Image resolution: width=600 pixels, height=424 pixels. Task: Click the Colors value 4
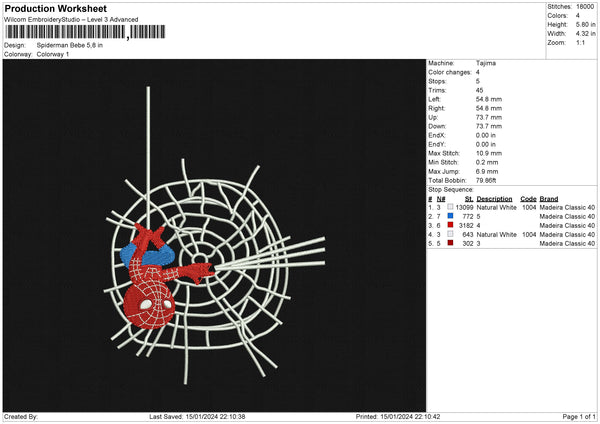[577, 16]
